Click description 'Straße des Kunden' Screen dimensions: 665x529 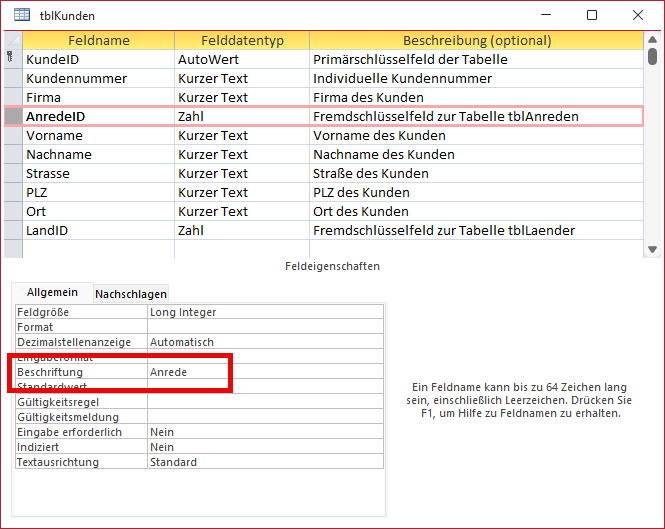(371, 174)
